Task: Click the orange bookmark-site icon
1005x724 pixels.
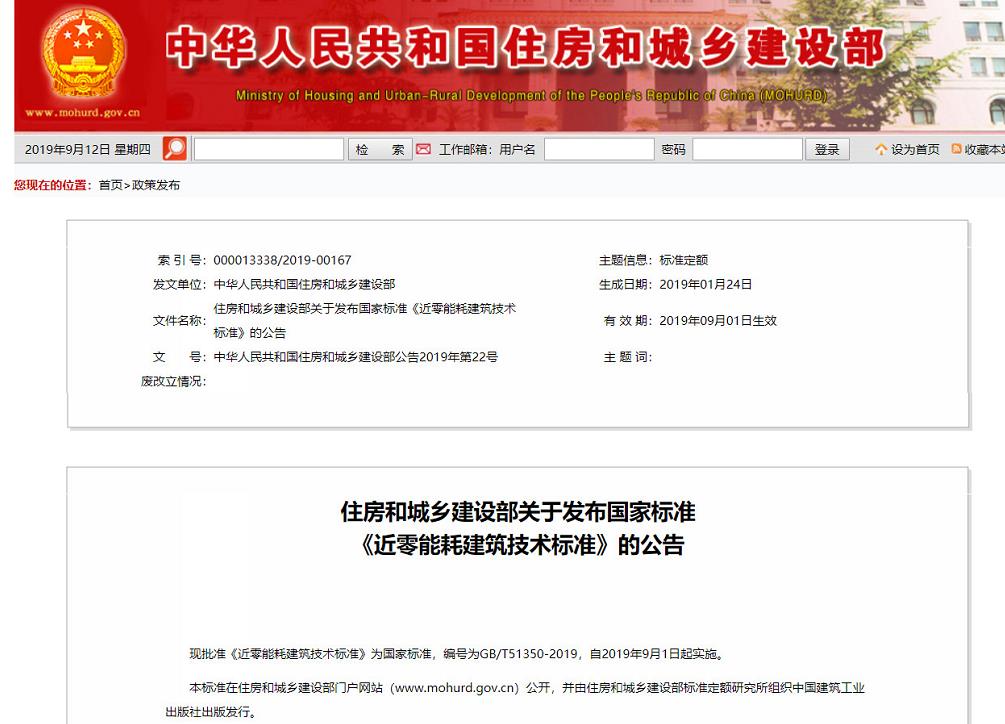Action: click(956, 150)
